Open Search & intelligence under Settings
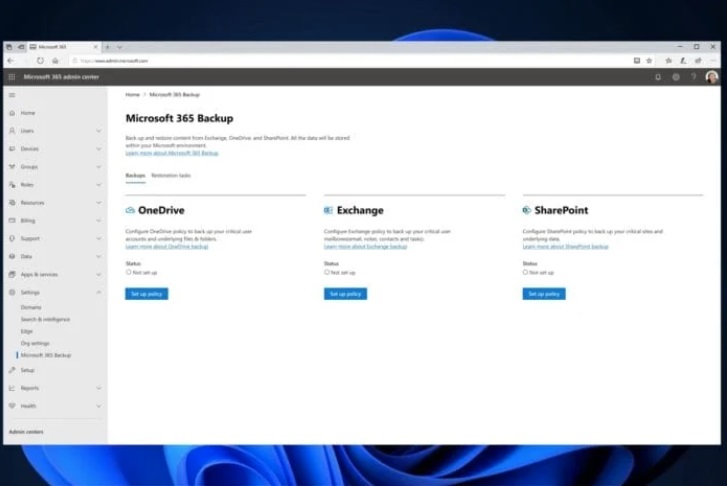 pos(45,320)
